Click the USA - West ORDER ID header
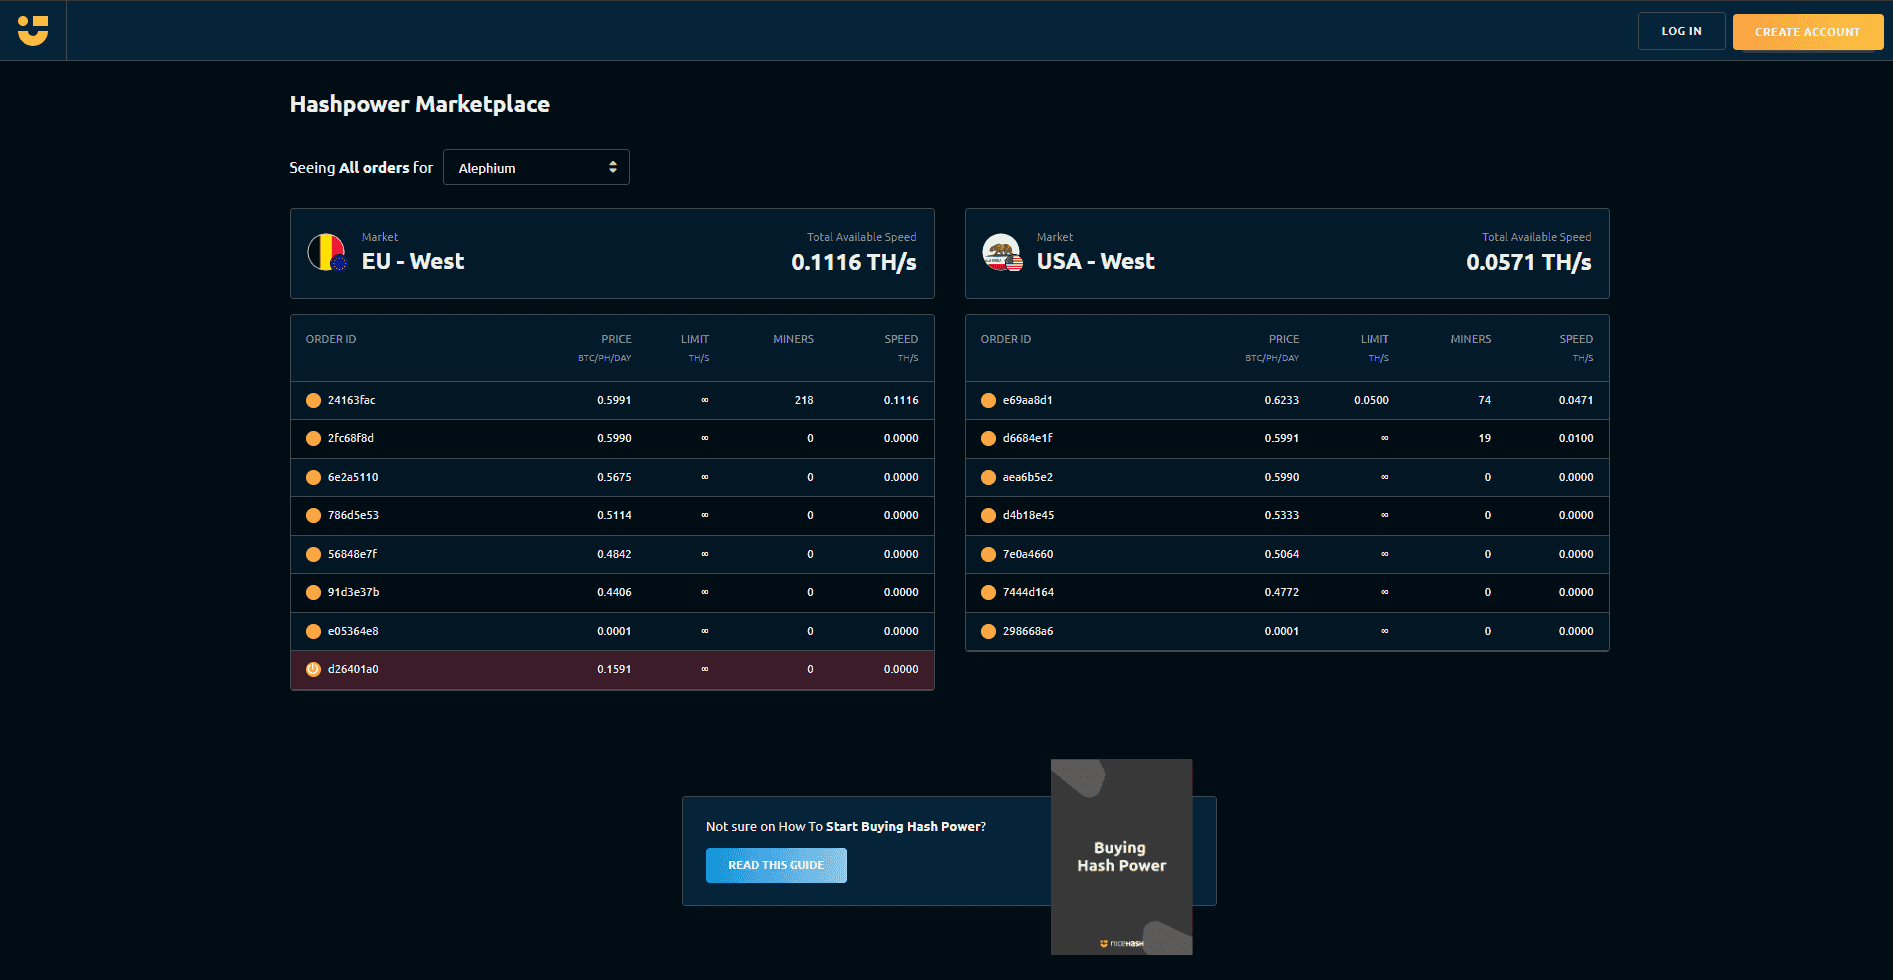This screenshot has height=980, width=1893. point(1006,339)
